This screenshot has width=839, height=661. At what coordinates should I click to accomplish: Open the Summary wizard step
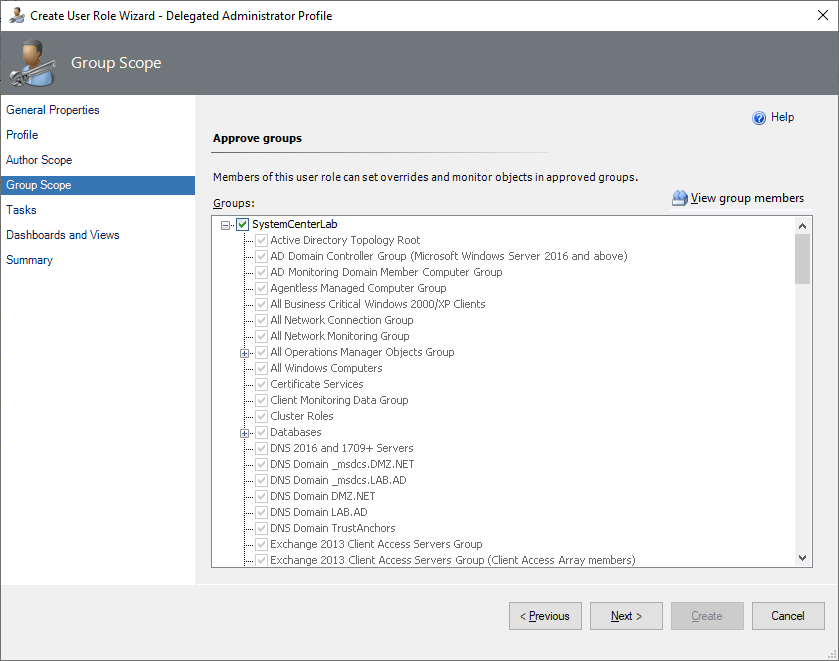coord(29,260)
